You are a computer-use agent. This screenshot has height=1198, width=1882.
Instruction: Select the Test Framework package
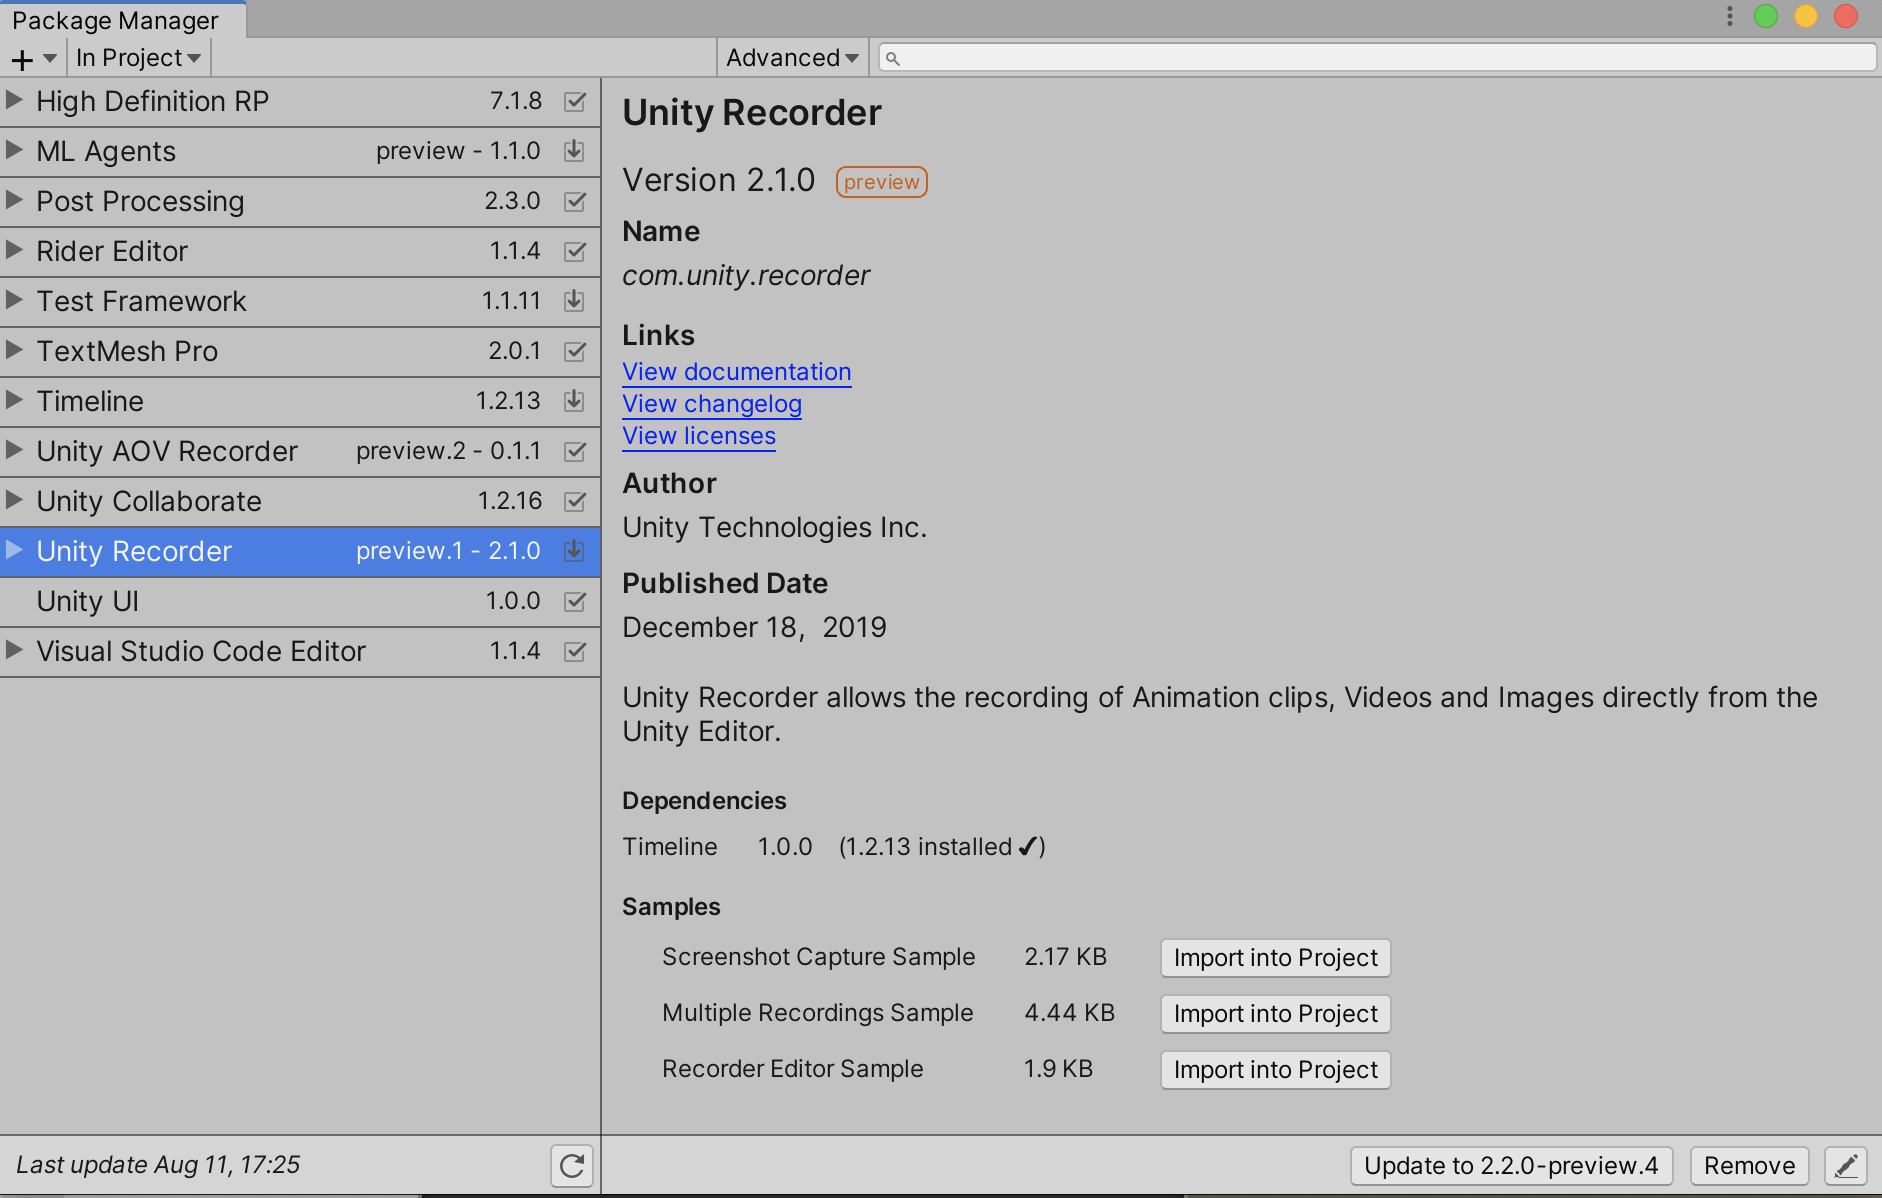[x=300, y=301]
